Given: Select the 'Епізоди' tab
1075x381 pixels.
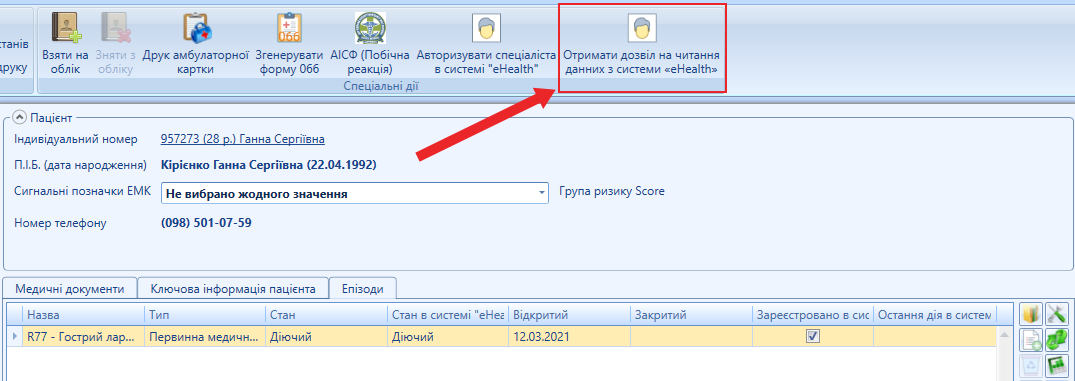Looking at the screenshot, I should coord(363,288).
